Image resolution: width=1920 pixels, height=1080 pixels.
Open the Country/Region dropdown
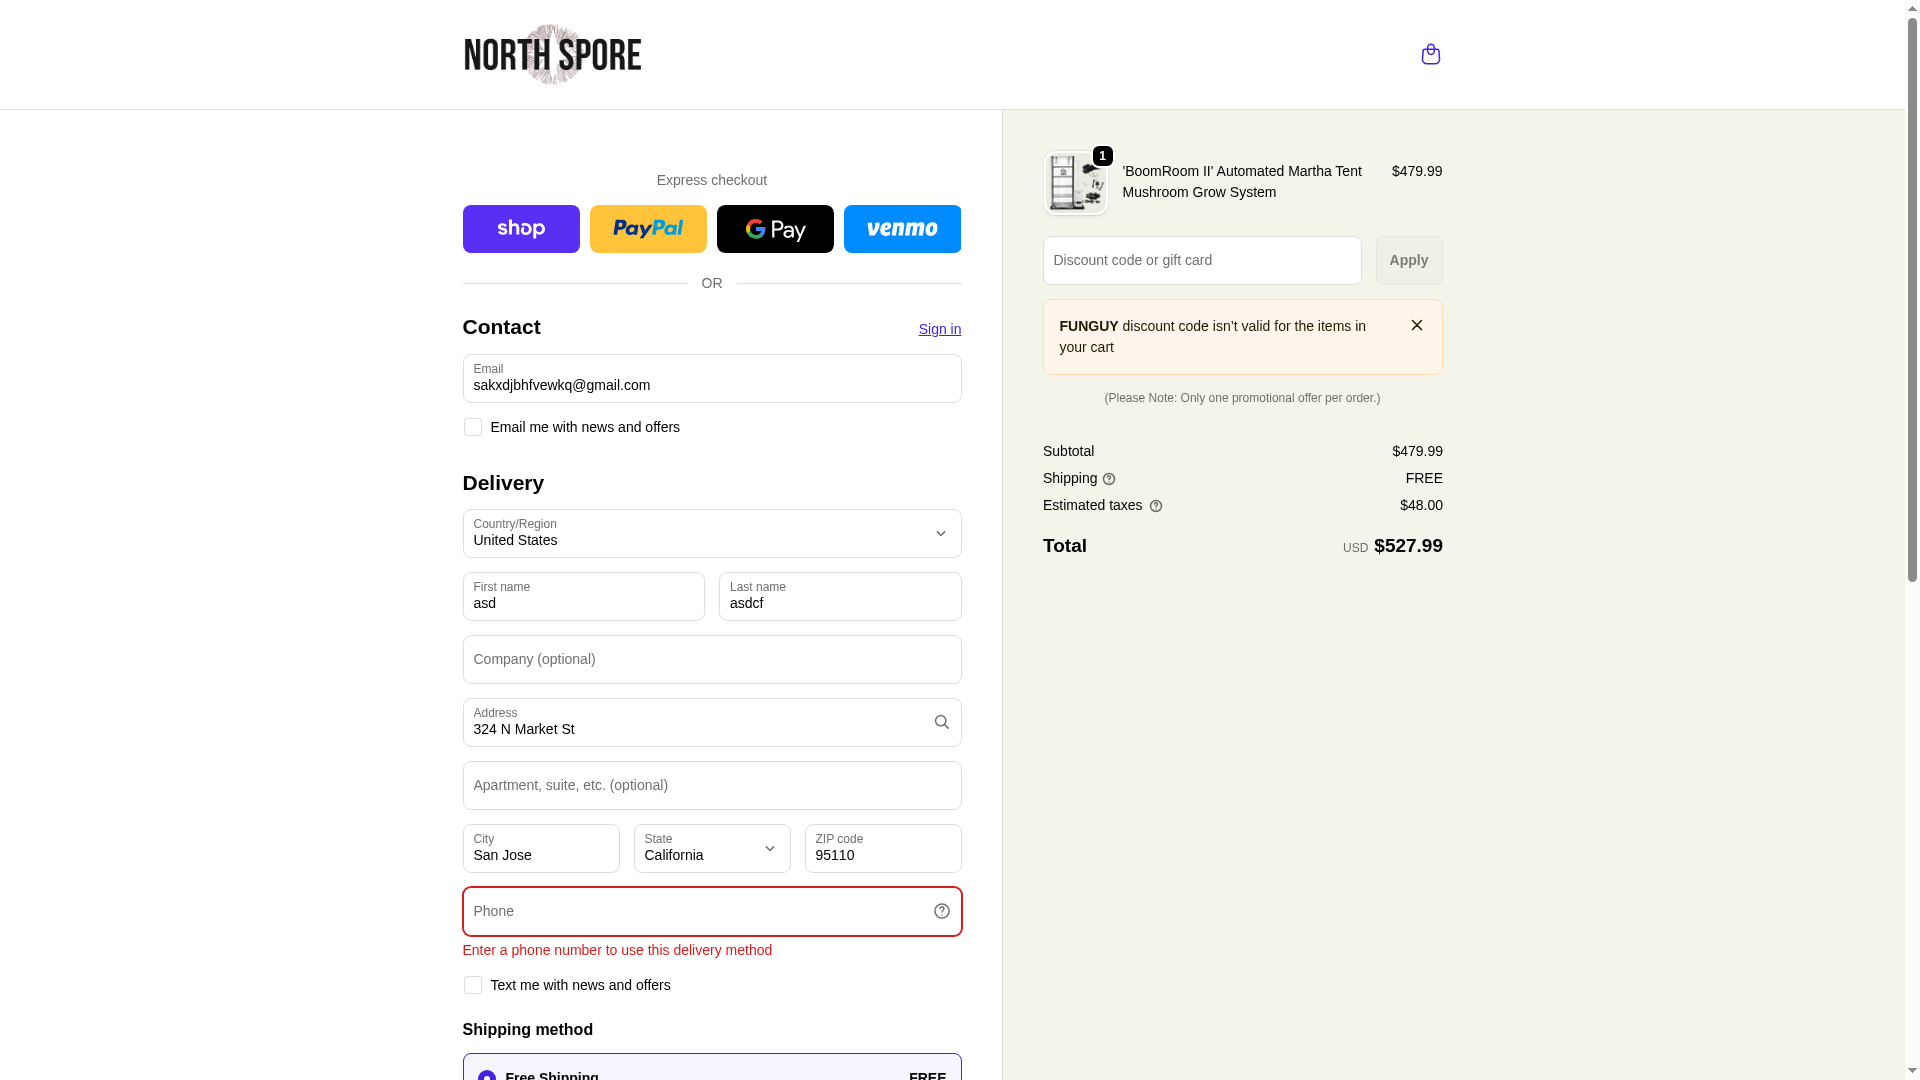(x=712, y=534)
